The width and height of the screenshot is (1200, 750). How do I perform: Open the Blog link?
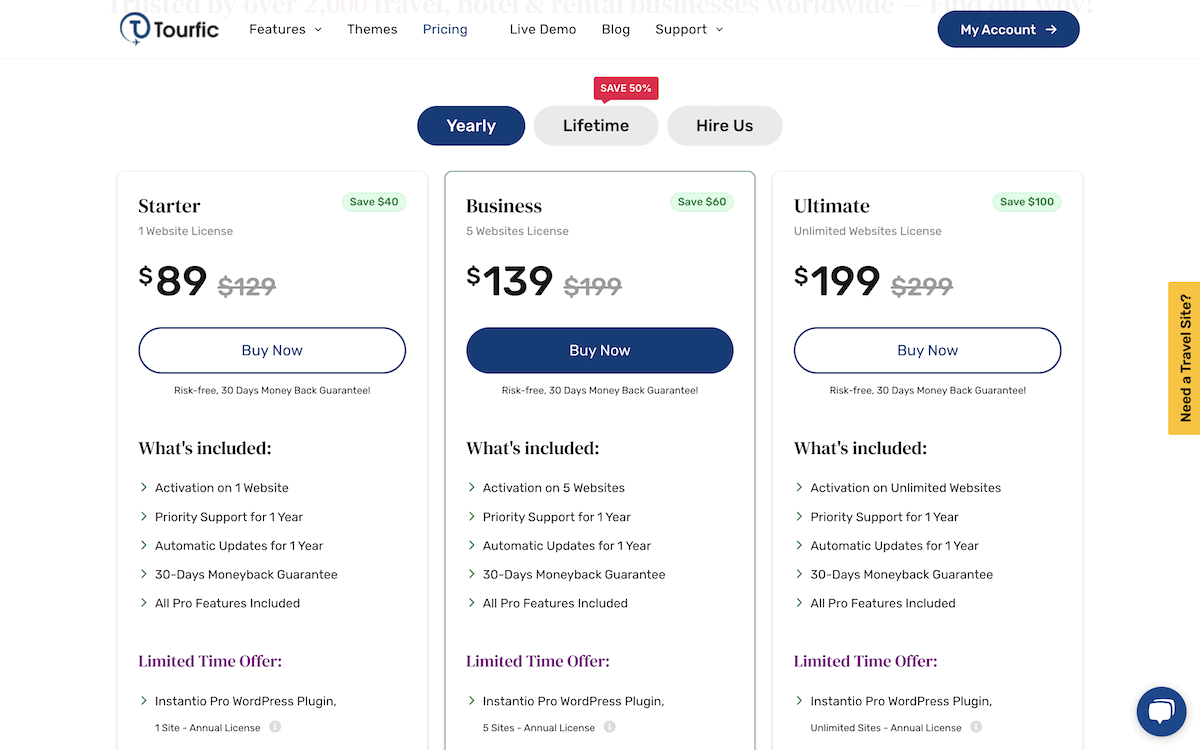[x=616, y=29]
